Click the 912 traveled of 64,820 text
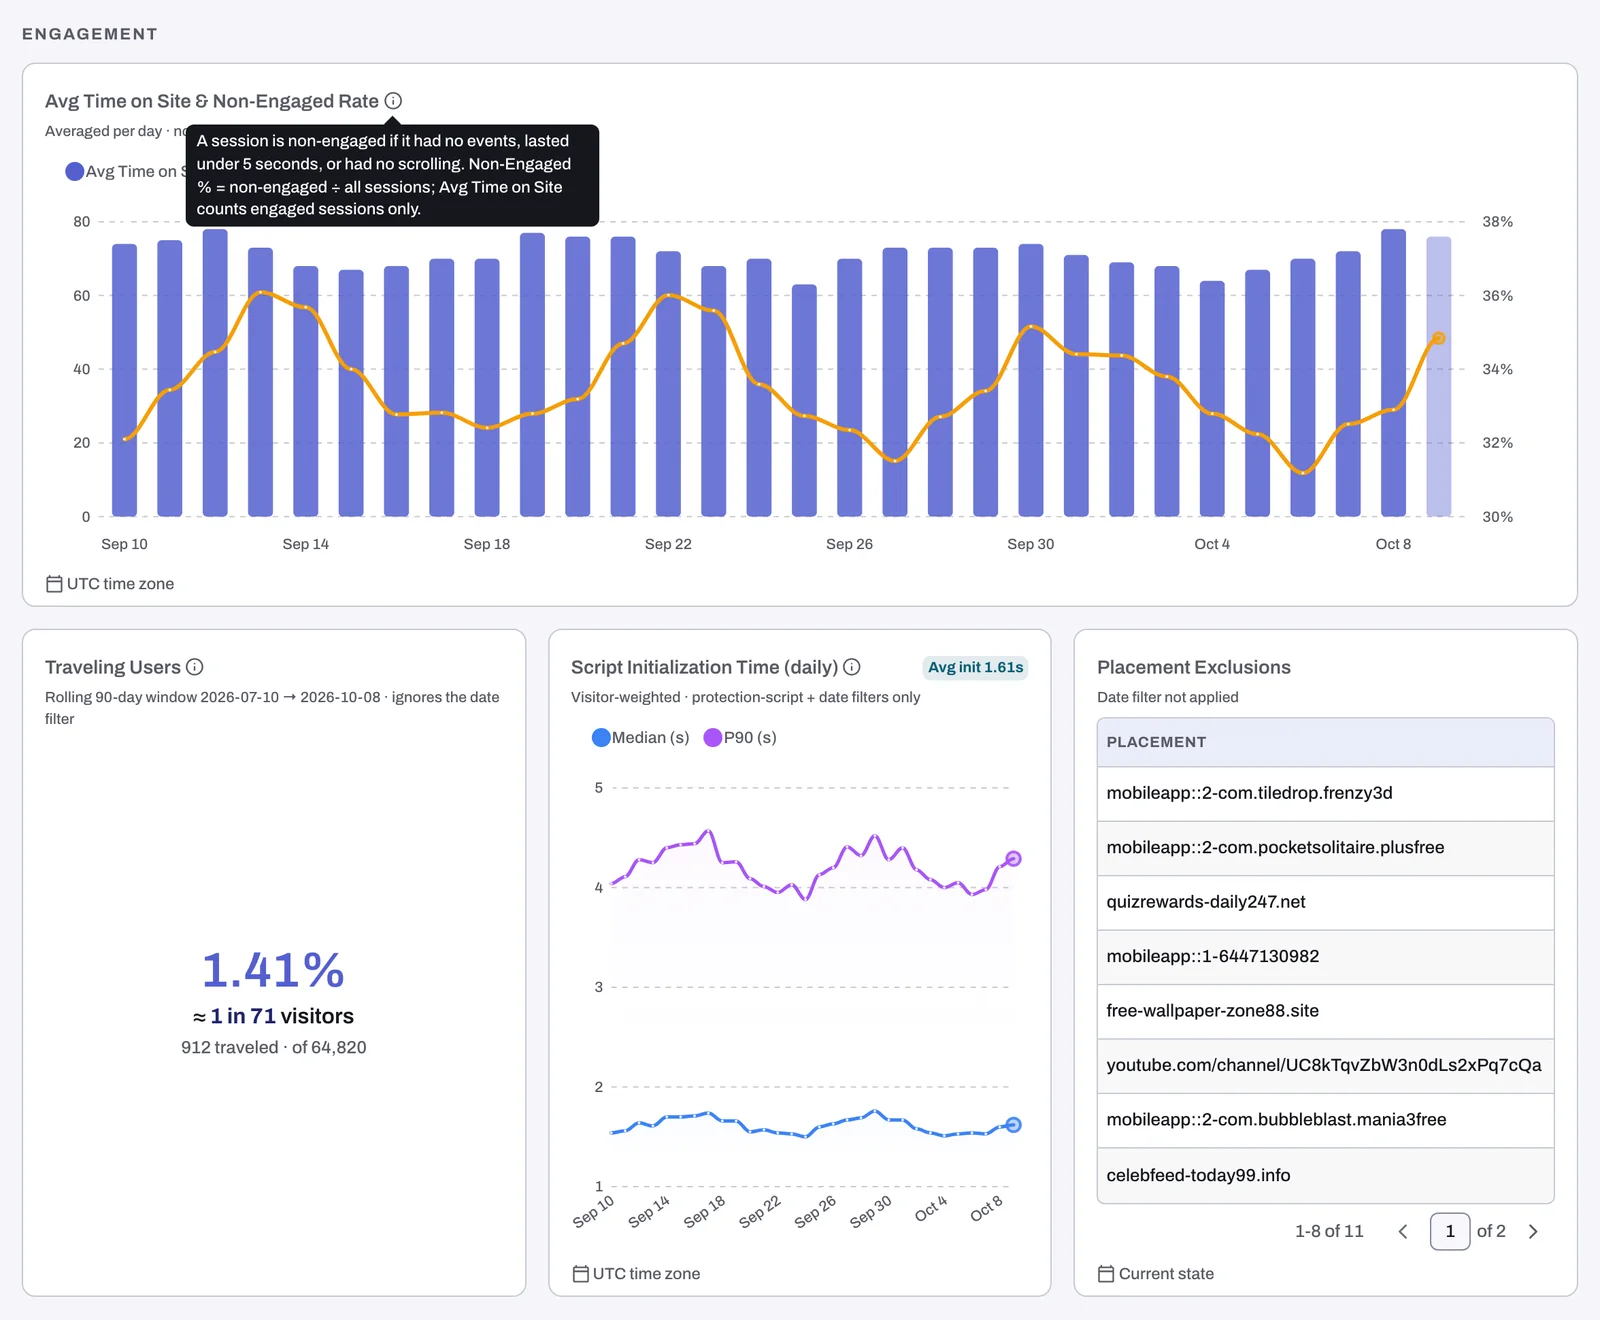1600x1320 pixels. pyautogui.click(x=273, y=1048)
